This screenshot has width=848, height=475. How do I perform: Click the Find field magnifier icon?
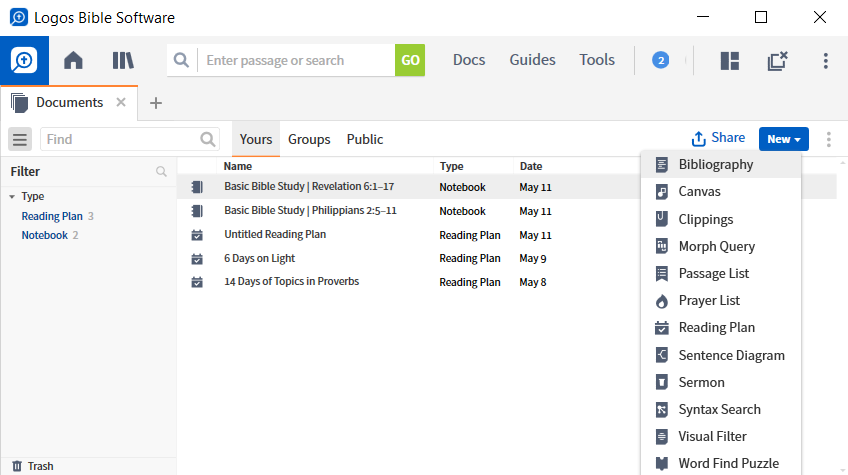point(208,139)
